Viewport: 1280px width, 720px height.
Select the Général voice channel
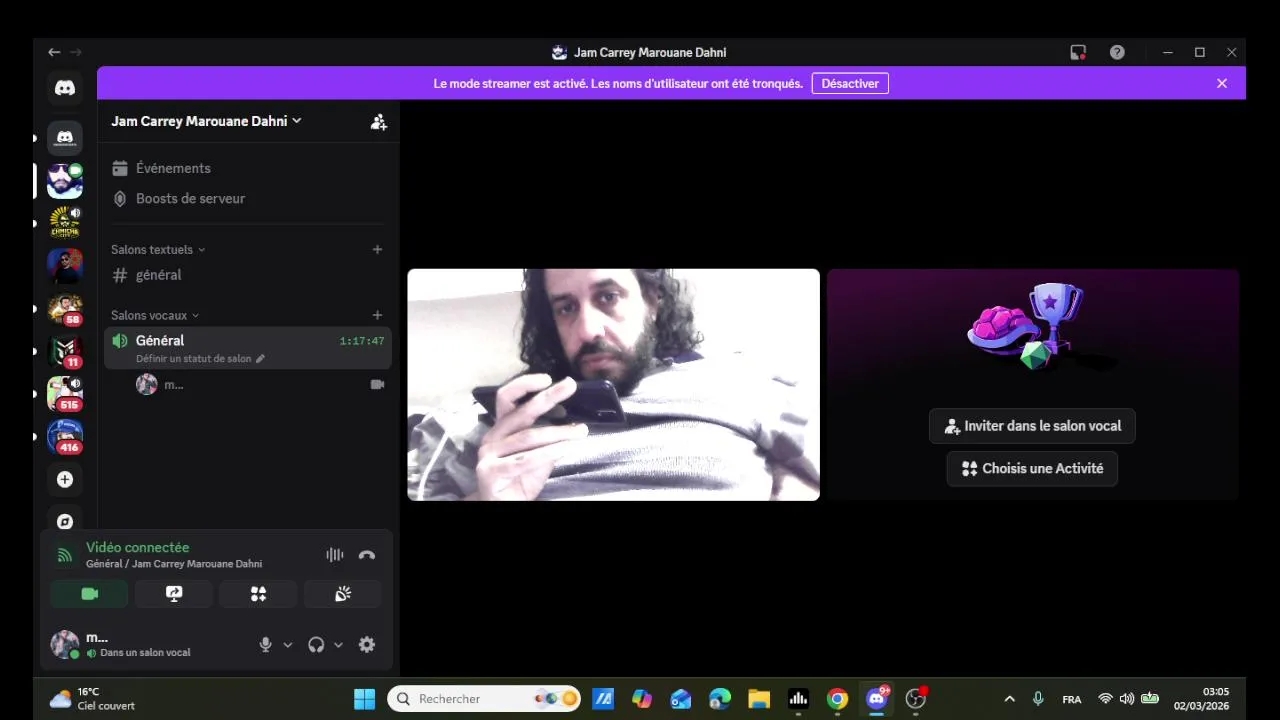(x=247, y=348)
